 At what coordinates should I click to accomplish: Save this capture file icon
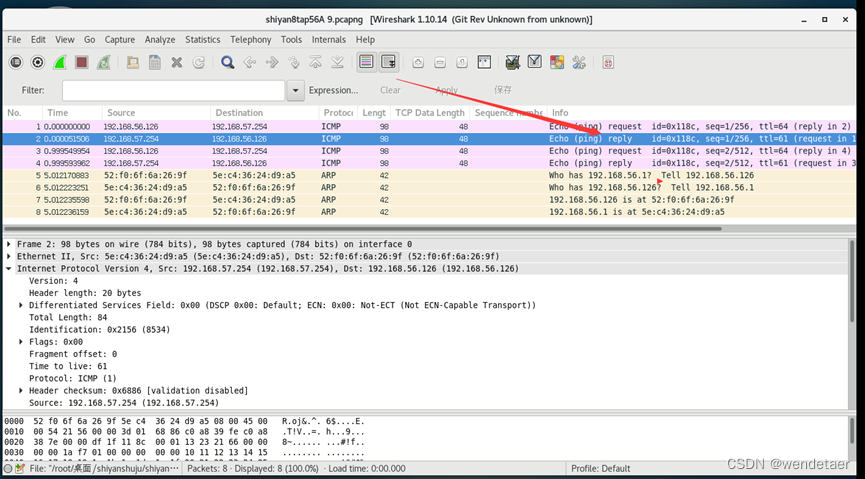click(155, 62)
